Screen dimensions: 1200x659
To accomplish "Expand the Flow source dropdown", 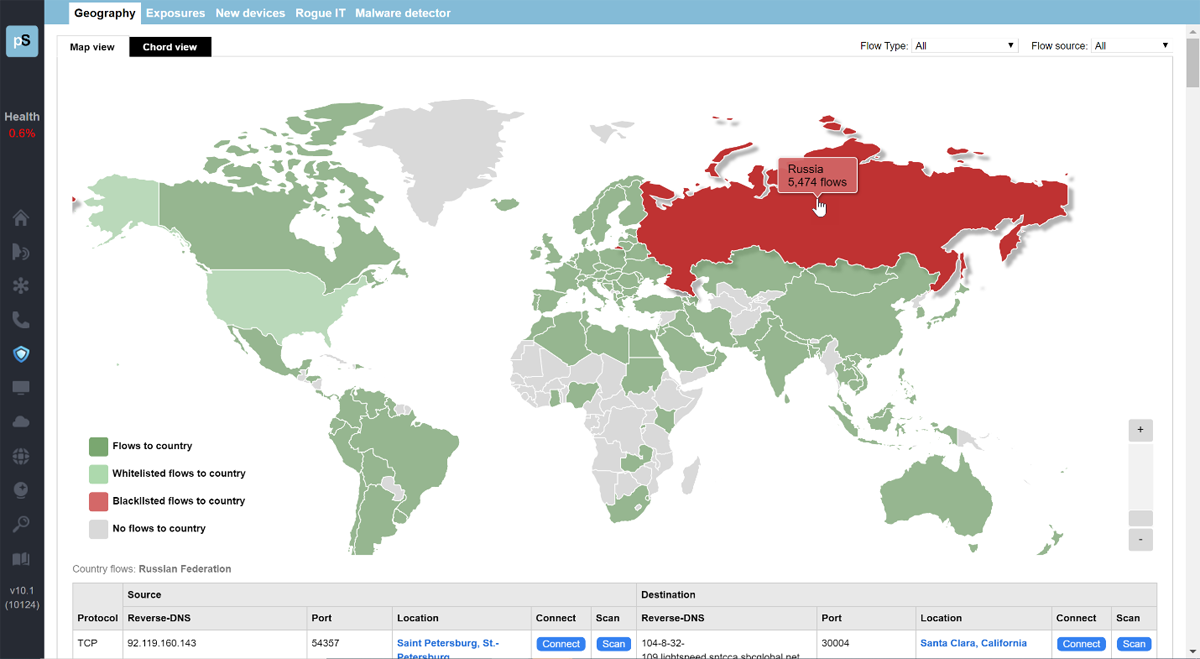I will click(1131, 46).
